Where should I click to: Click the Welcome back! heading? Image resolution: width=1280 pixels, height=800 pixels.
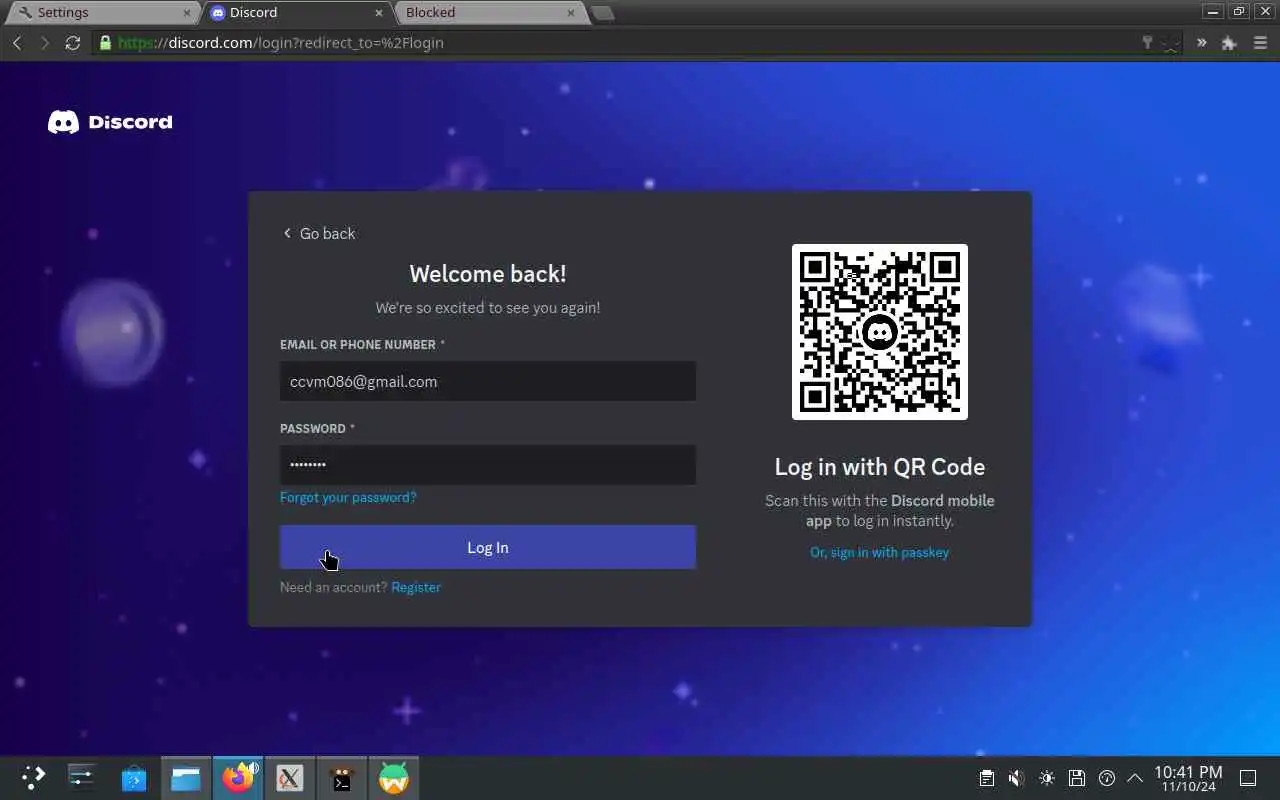(x=488, y=273)
